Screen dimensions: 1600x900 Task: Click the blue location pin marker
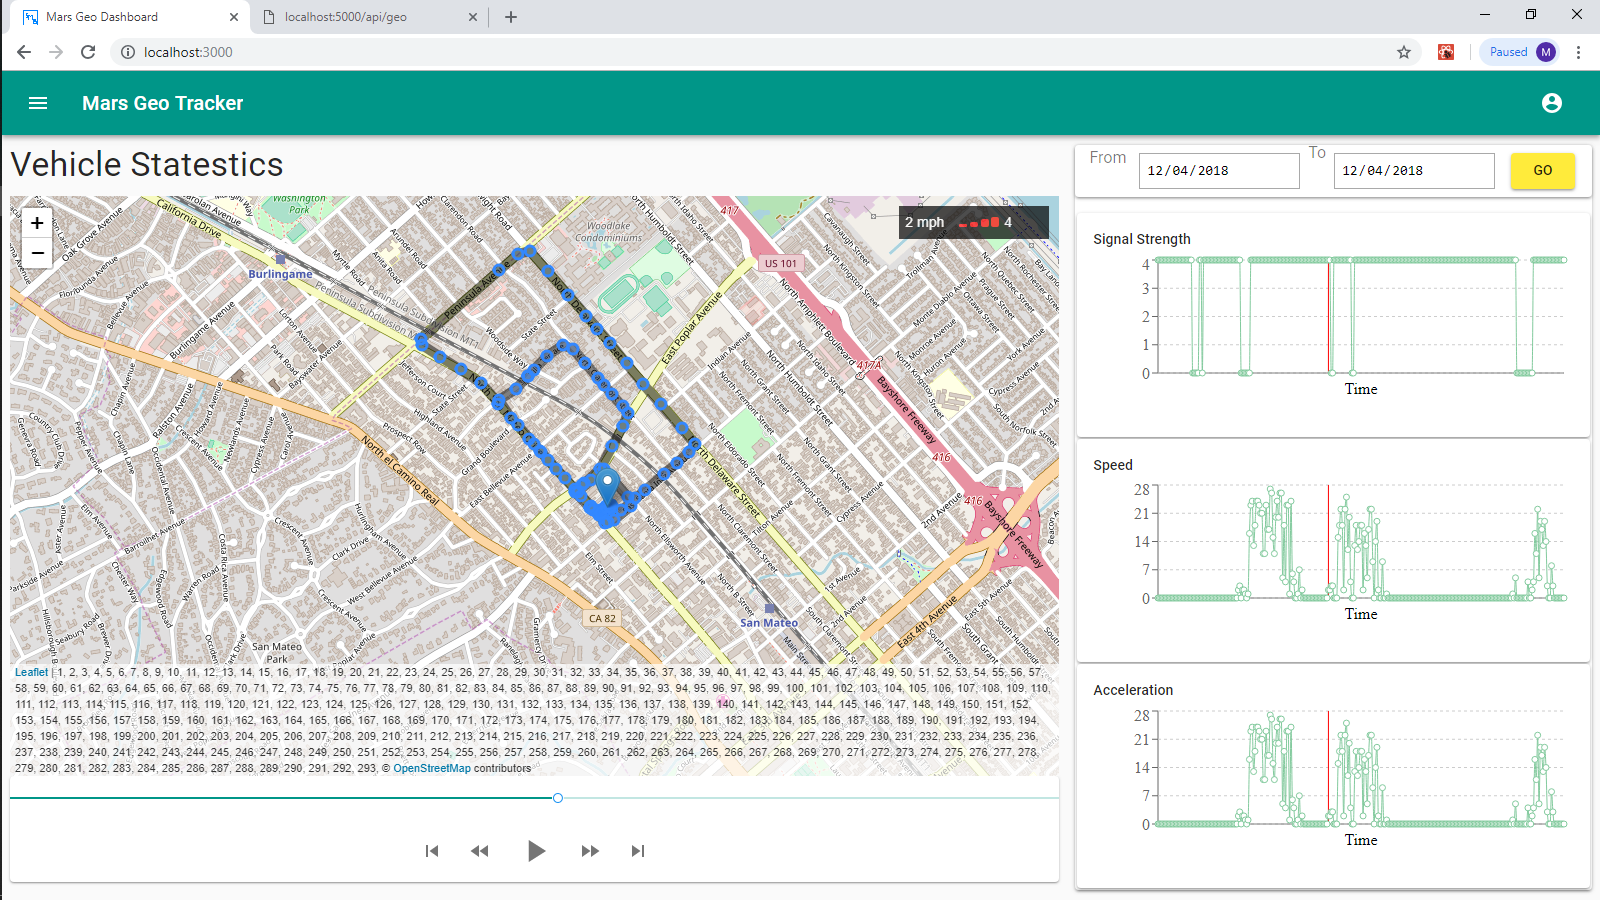[x=606, y=486]
